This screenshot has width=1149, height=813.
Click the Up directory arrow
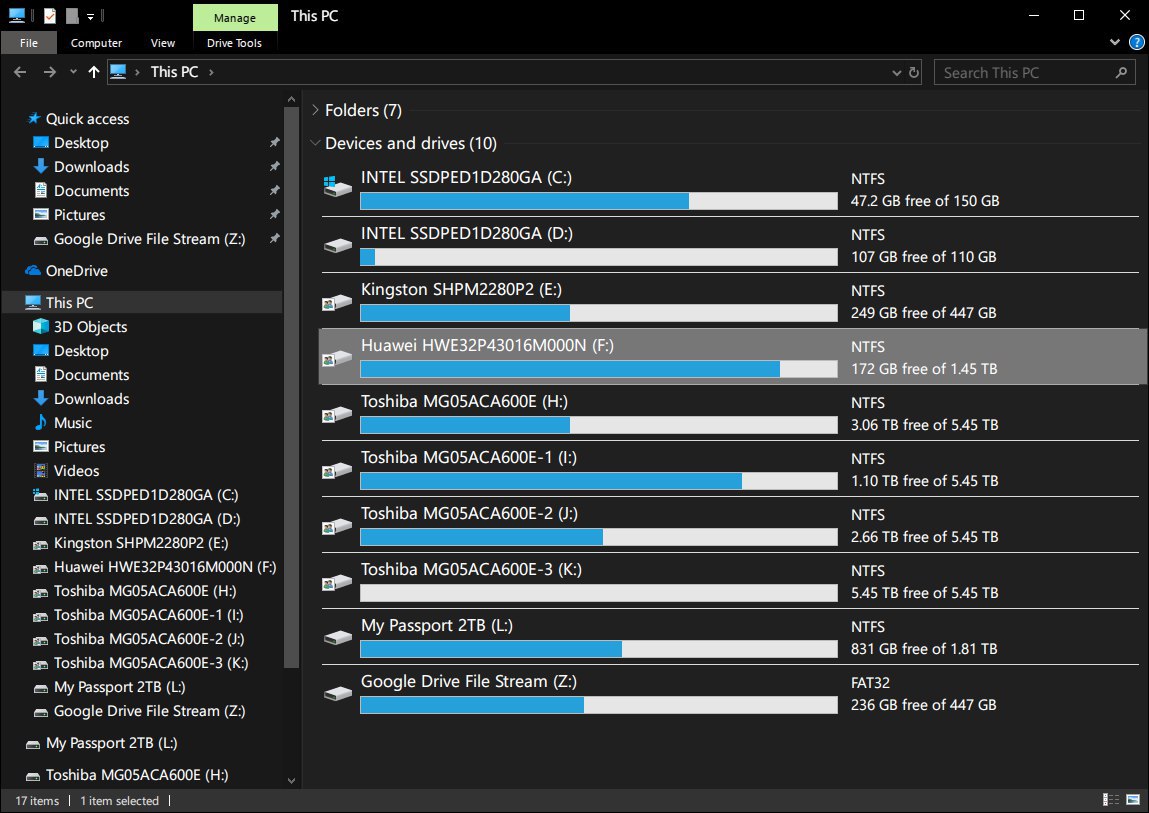pyautogui.click(x=94, y=72)
